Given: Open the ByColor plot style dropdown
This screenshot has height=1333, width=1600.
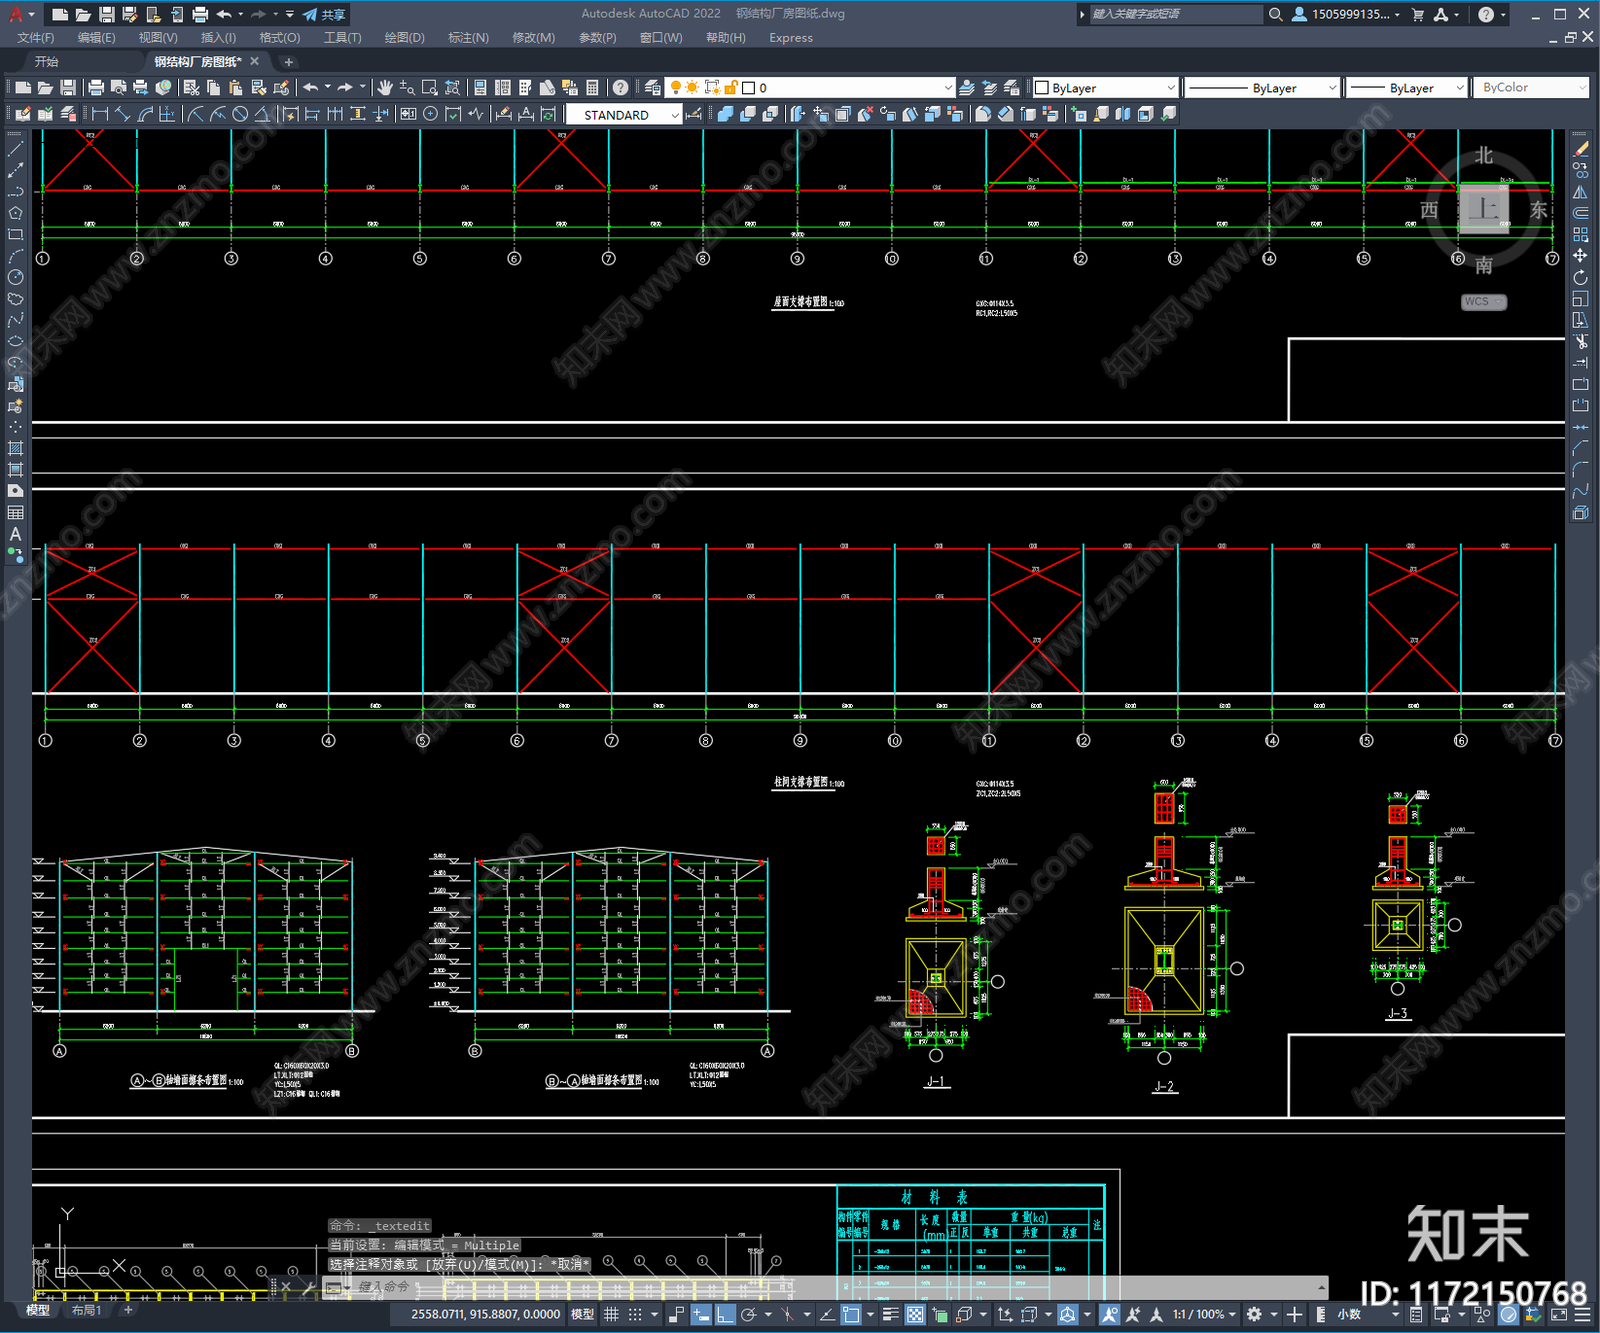Looking at the screenshot, I should (x=1531, y=88).
